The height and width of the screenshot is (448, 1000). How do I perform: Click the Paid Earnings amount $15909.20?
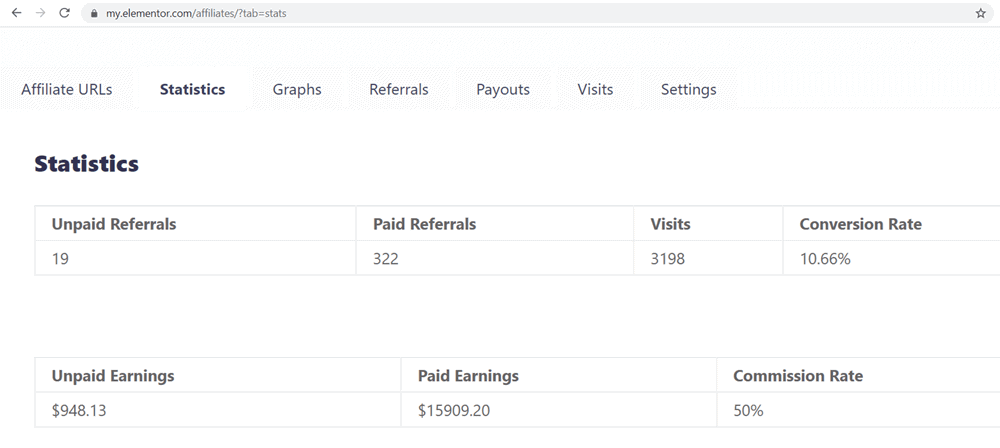(454, 411)
